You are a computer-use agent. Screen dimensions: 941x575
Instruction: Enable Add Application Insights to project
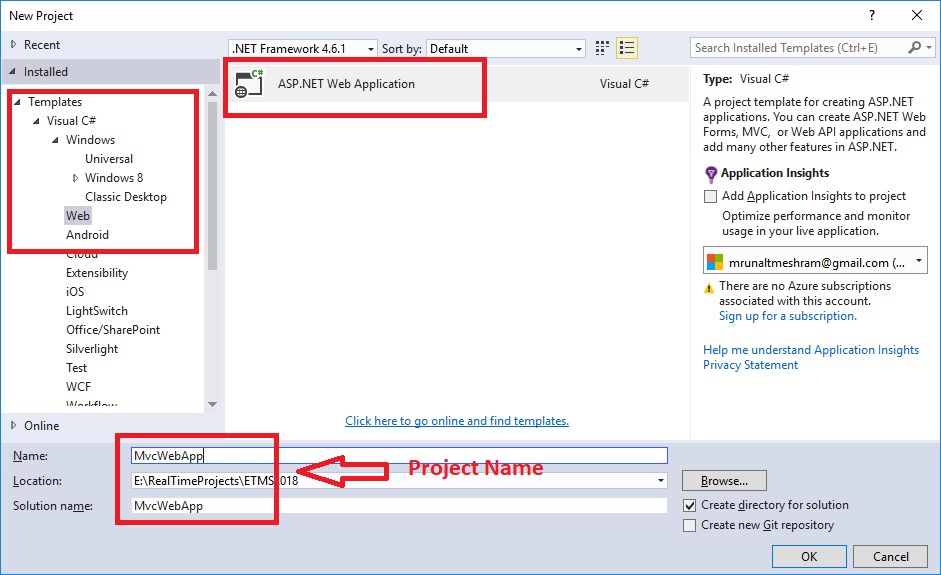[710, 196]
